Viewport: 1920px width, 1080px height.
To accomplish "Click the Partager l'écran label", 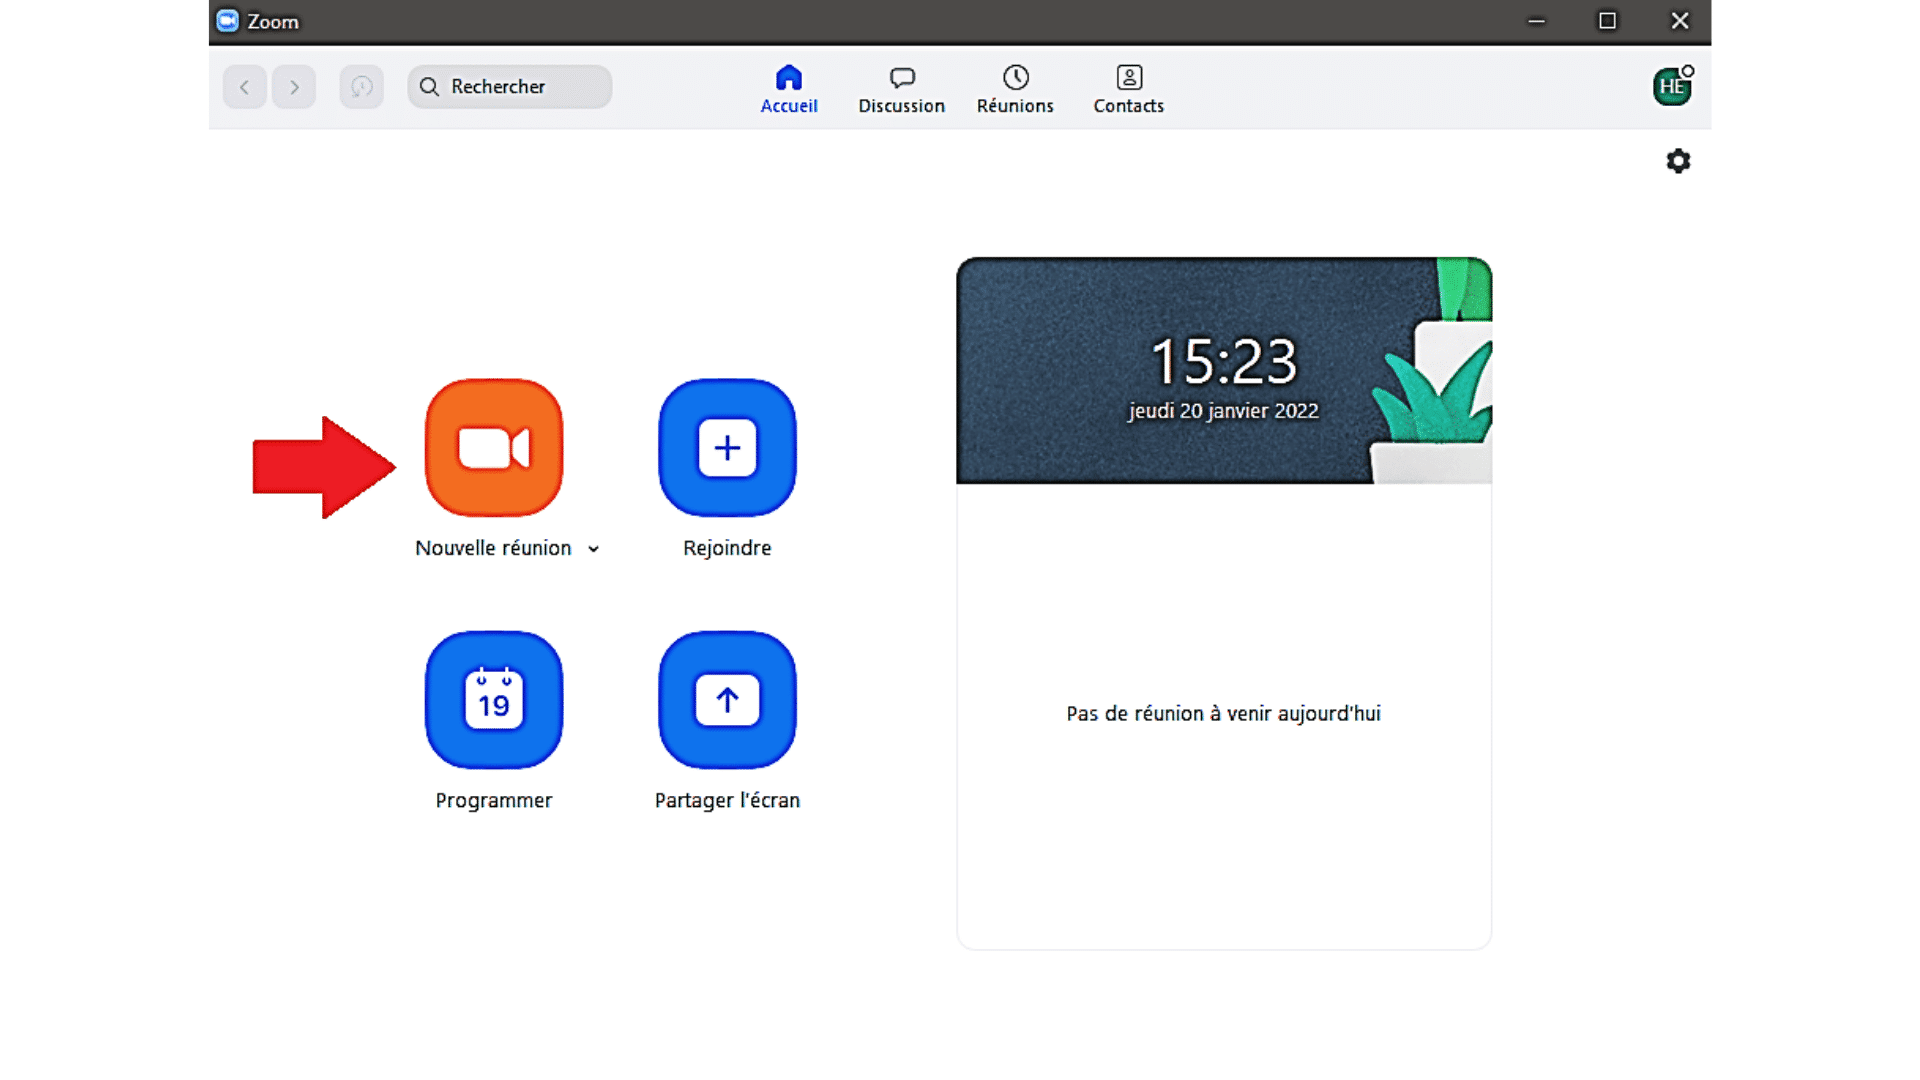I will point(727,800).
